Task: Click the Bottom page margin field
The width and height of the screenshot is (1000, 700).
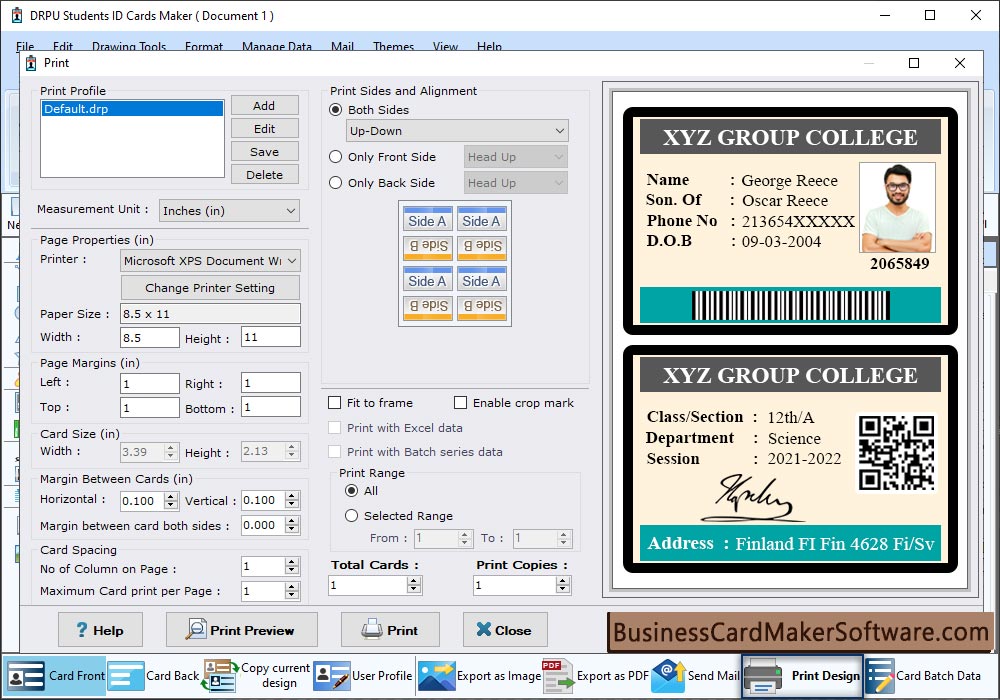Action: tap(270, 407)
